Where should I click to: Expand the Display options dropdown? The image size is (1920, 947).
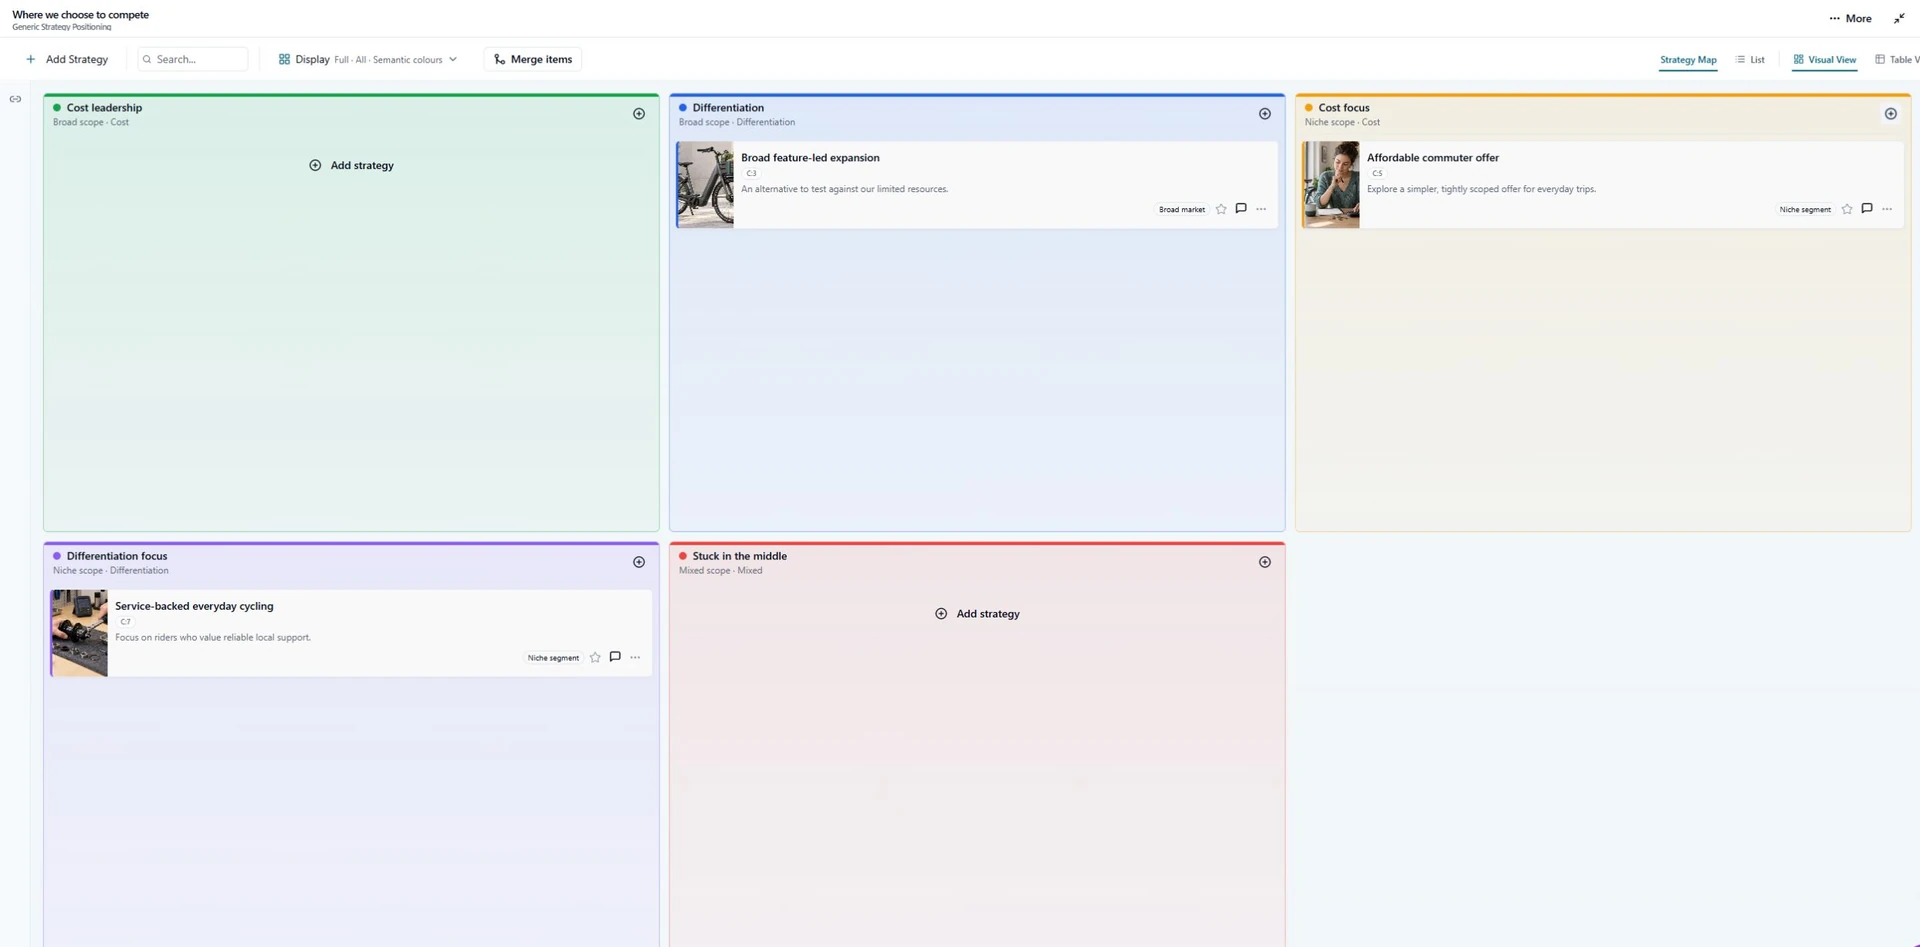368,59
